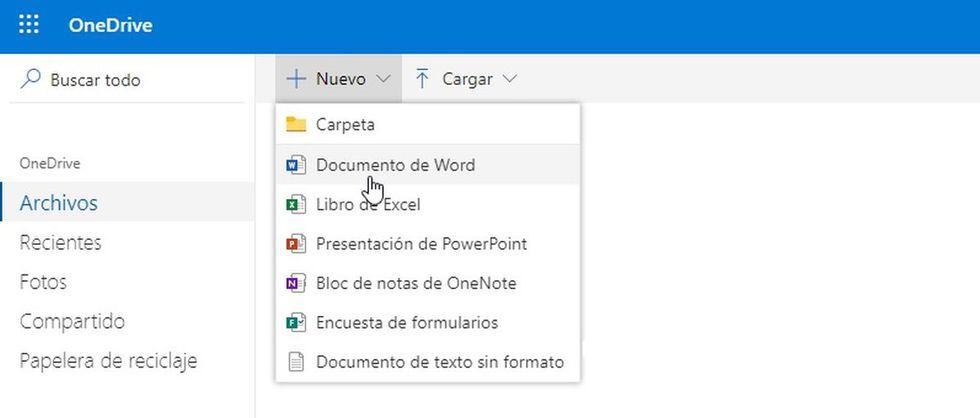Expand the Cargar dropdown chevron
The height and width of the screenshot is (418, 980).
510,79
